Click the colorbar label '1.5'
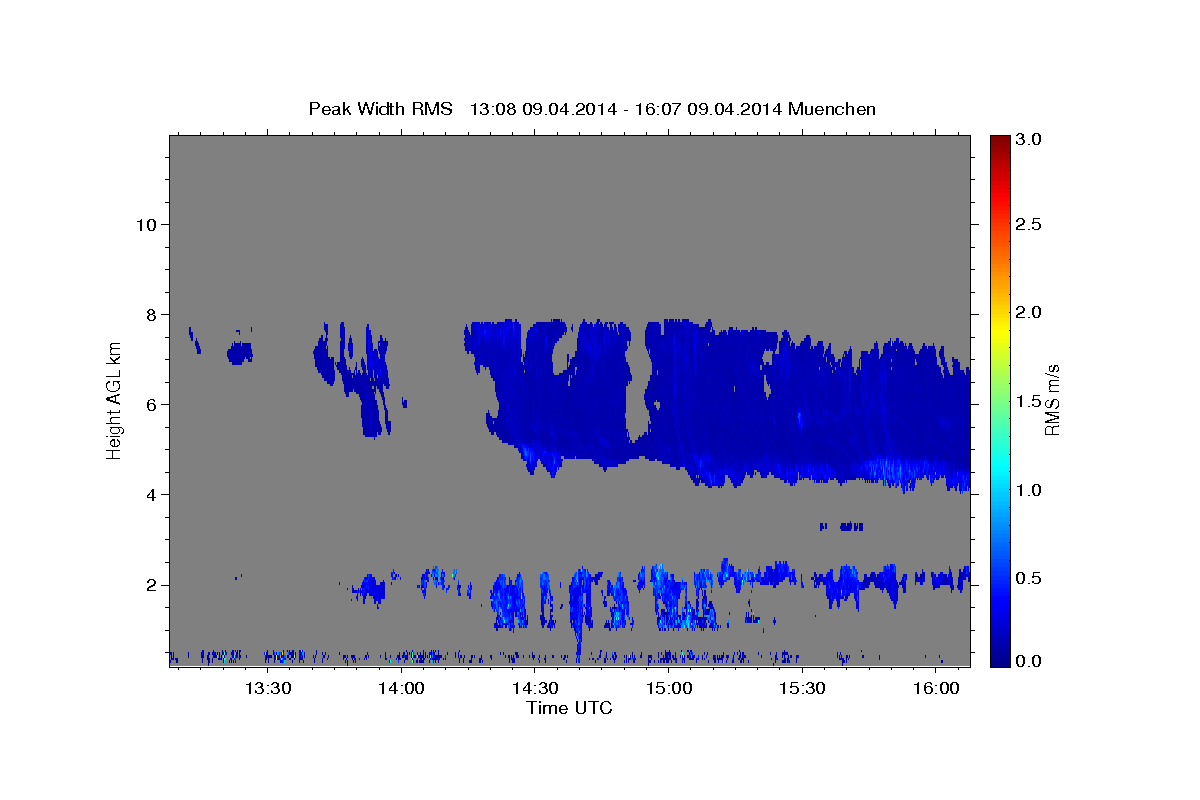 click(x=1030, y=401)
